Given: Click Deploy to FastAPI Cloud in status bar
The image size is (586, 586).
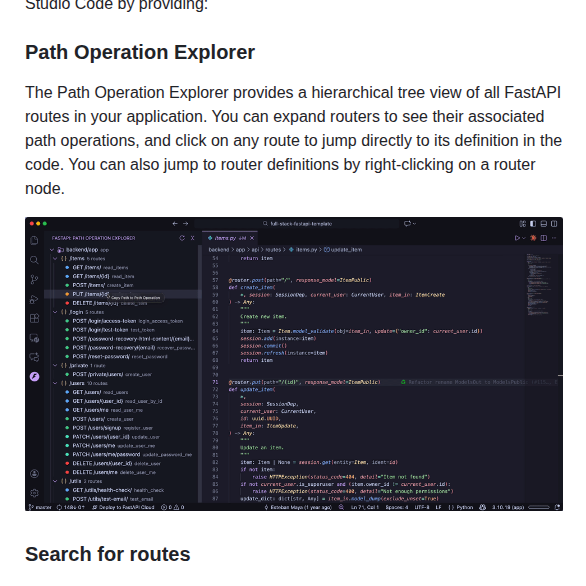Looking at the screenshot, I should pos(123,507).
